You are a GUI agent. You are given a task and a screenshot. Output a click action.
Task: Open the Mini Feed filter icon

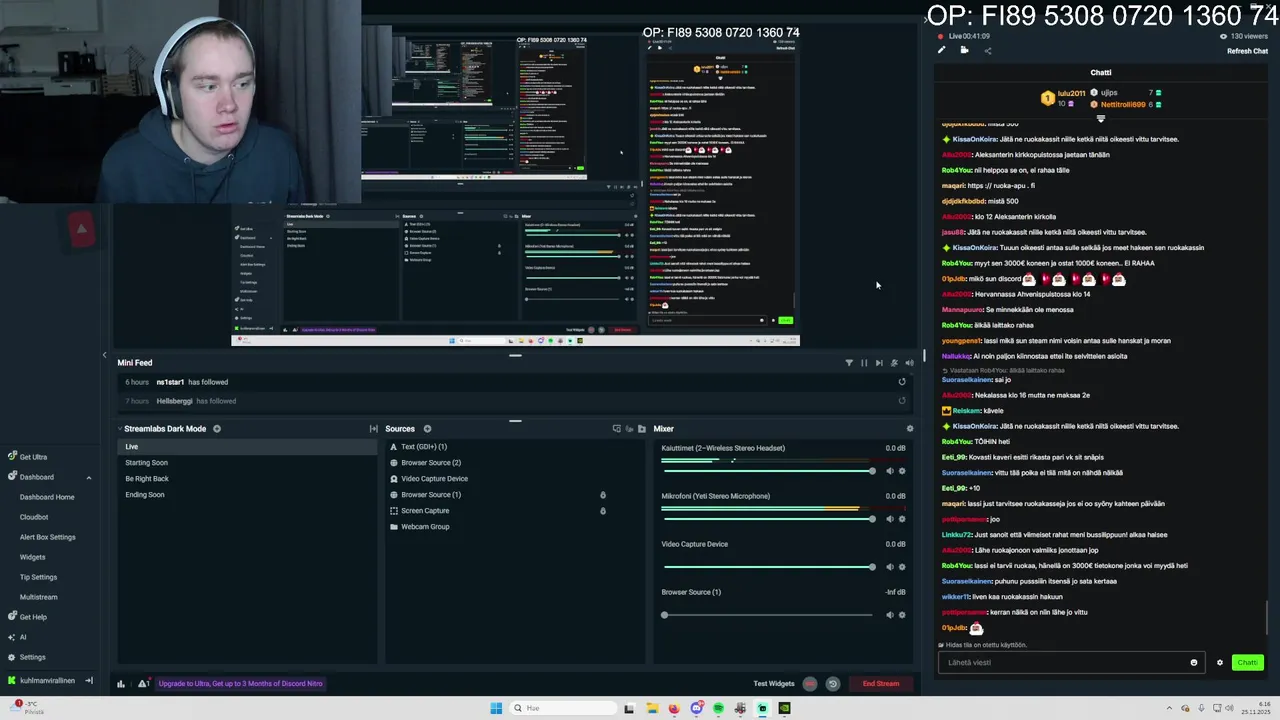[849, 363]
